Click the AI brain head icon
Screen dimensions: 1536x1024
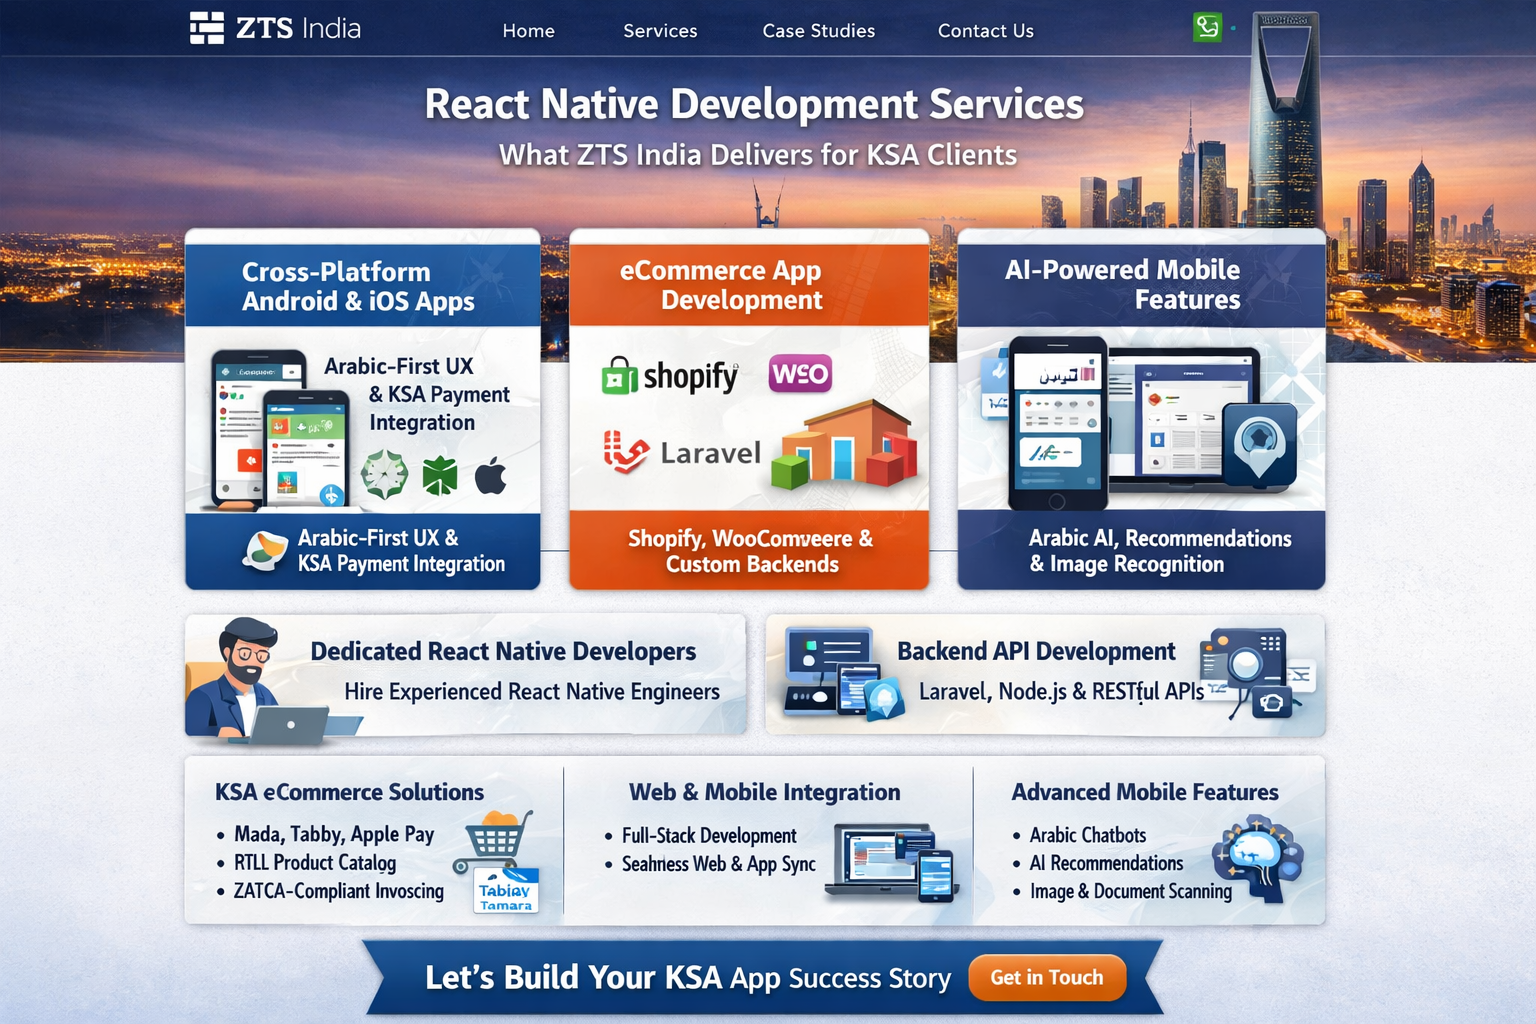click(x=1258, y=858)
